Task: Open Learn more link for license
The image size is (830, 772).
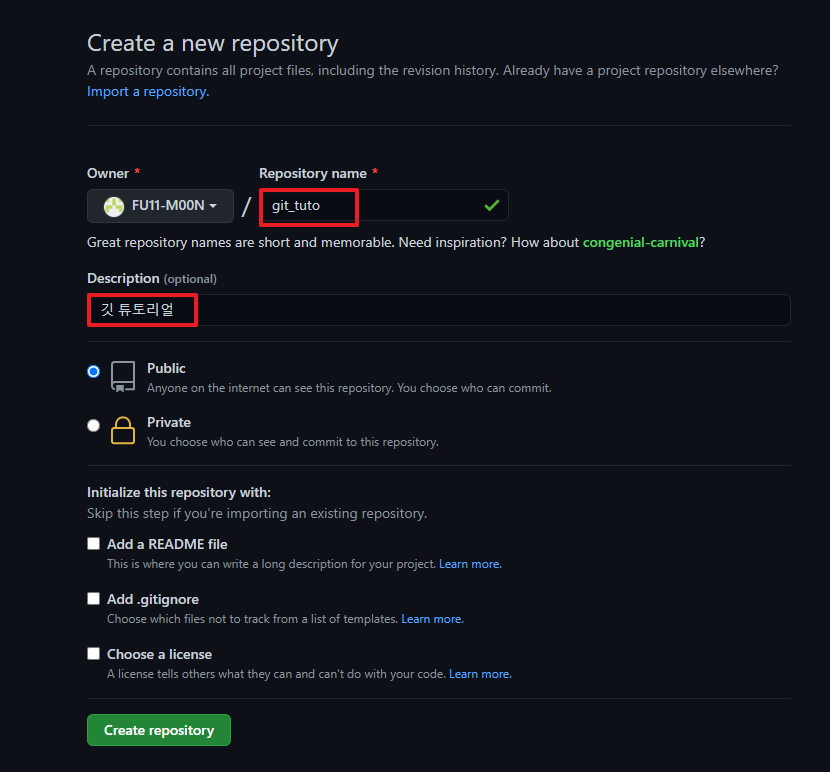Action: [480, 675]
